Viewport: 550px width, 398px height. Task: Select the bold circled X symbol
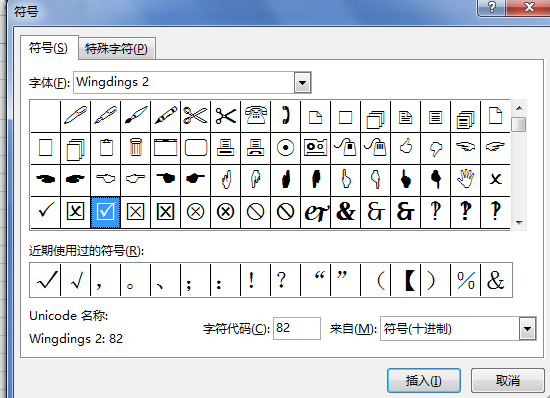coord(226,212)
